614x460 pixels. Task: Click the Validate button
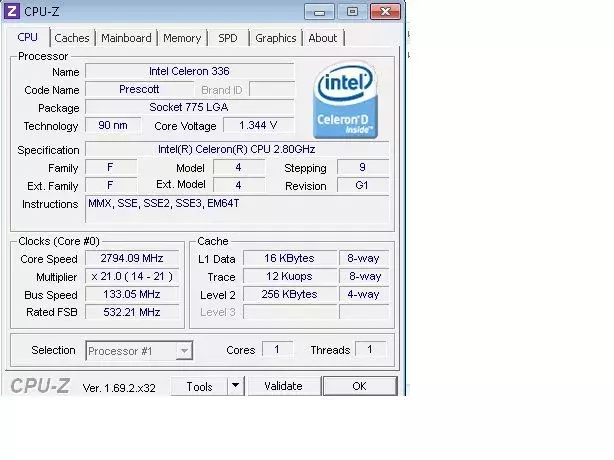pos(284,386)
